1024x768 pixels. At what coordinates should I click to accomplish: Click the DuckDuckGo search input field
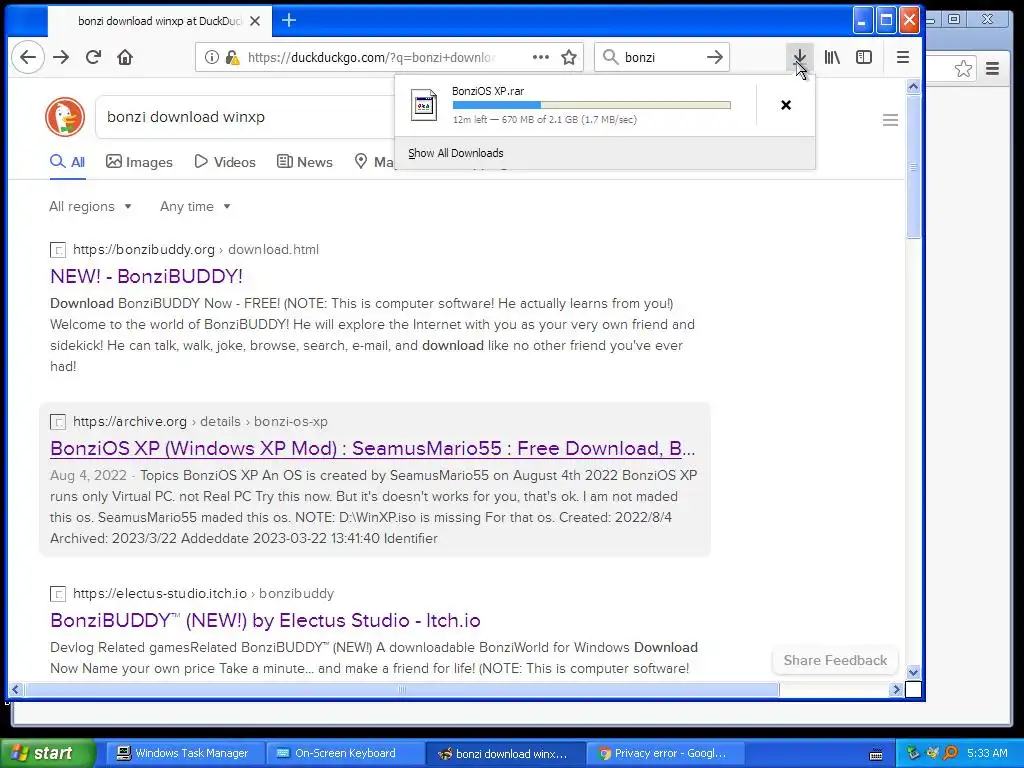tap(245, 117)
